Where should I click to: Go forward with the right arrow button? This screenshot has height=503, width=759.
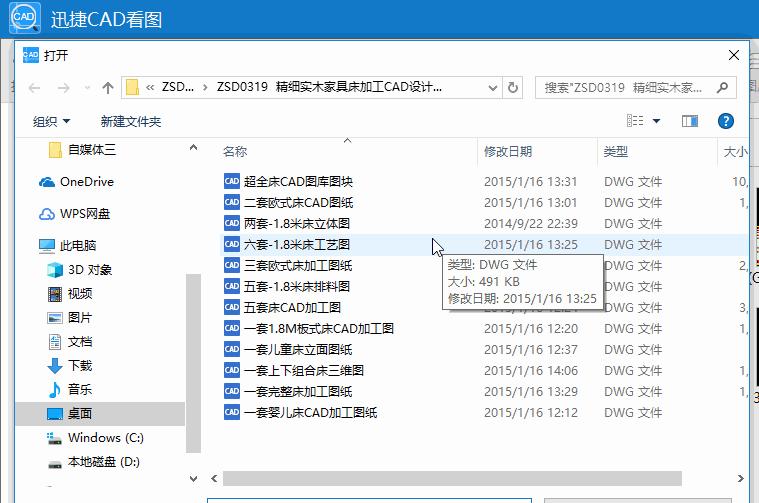click(63, 88)
